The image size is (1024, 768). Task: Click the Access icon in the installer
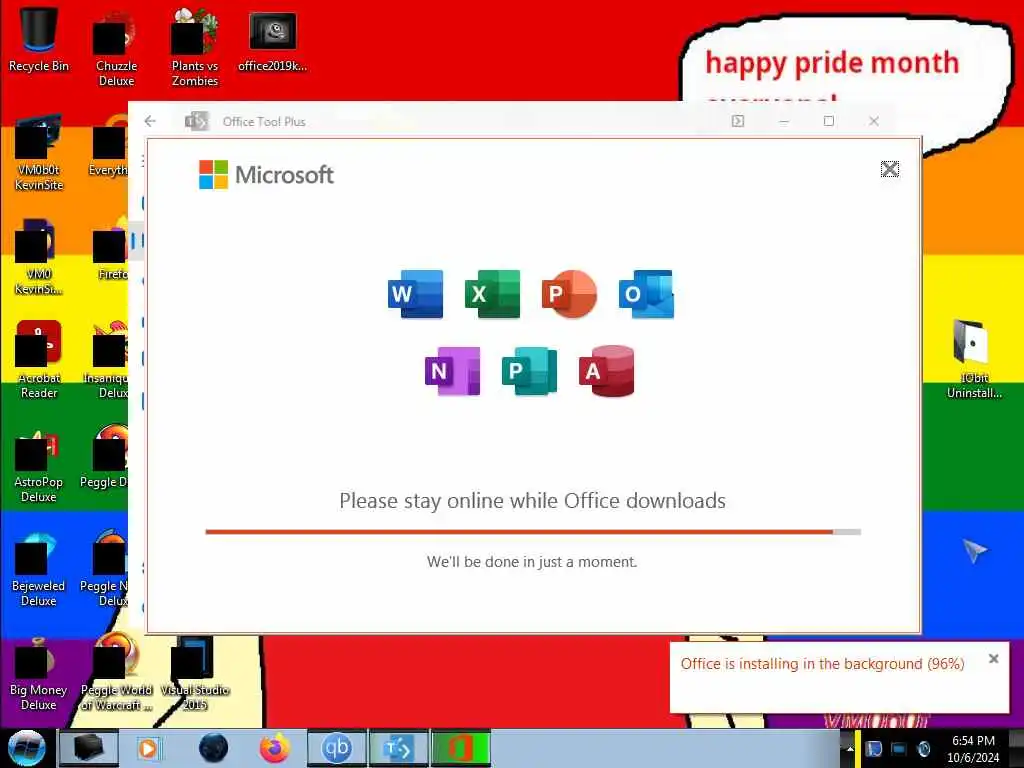coord(607,371)
